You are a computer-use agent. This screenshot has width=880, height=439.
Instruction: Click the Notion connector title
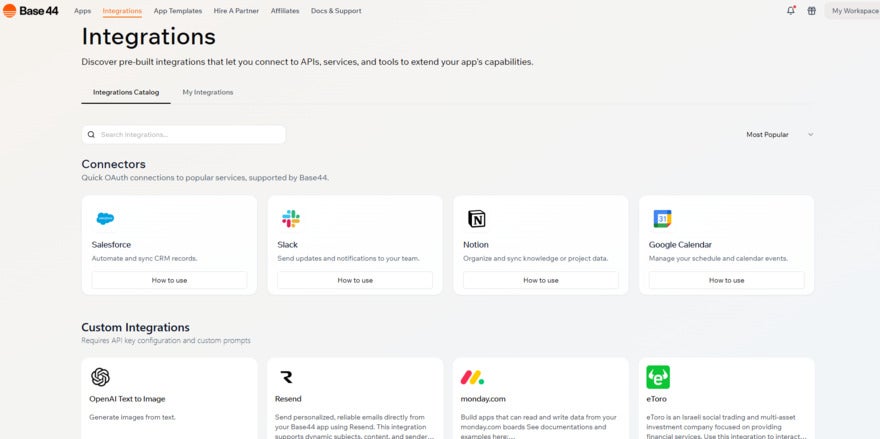(476, 245)
